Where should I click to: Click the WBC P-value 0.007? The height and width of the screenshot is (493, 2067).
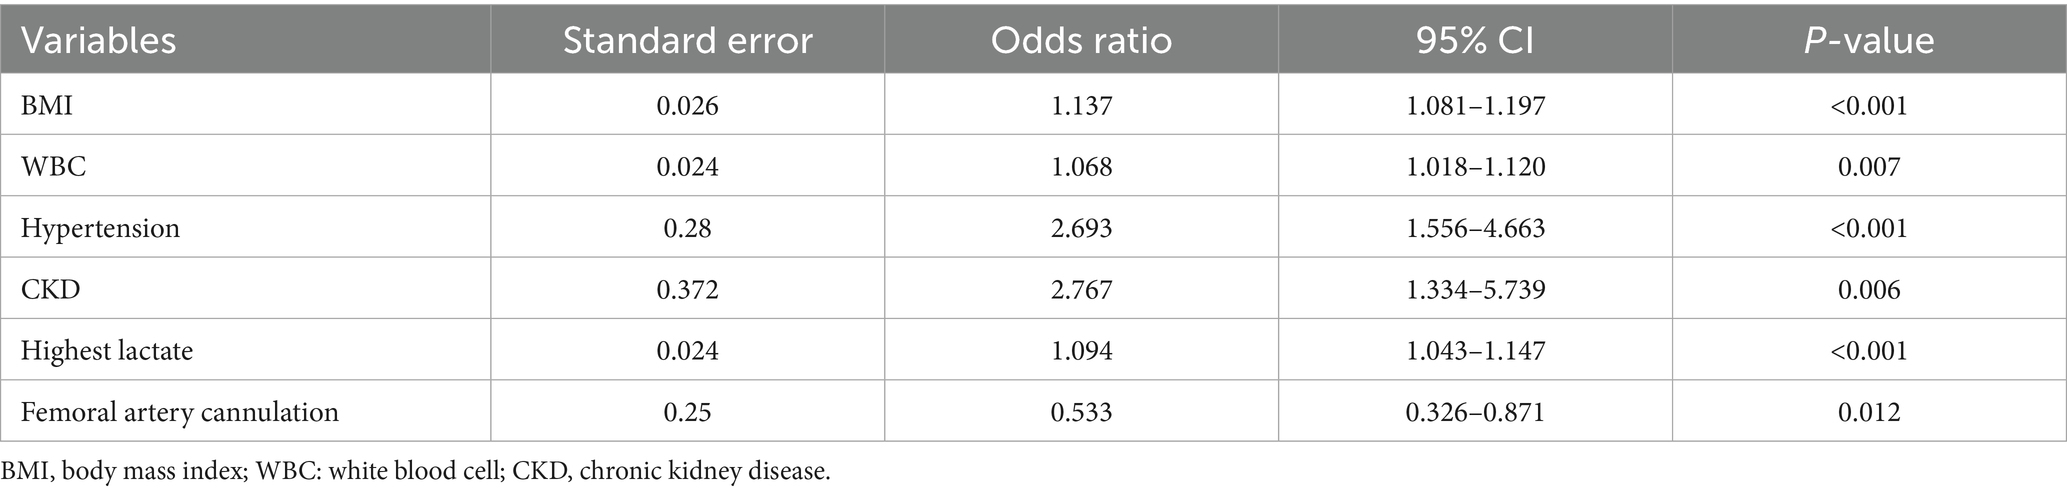(1869, 166)
